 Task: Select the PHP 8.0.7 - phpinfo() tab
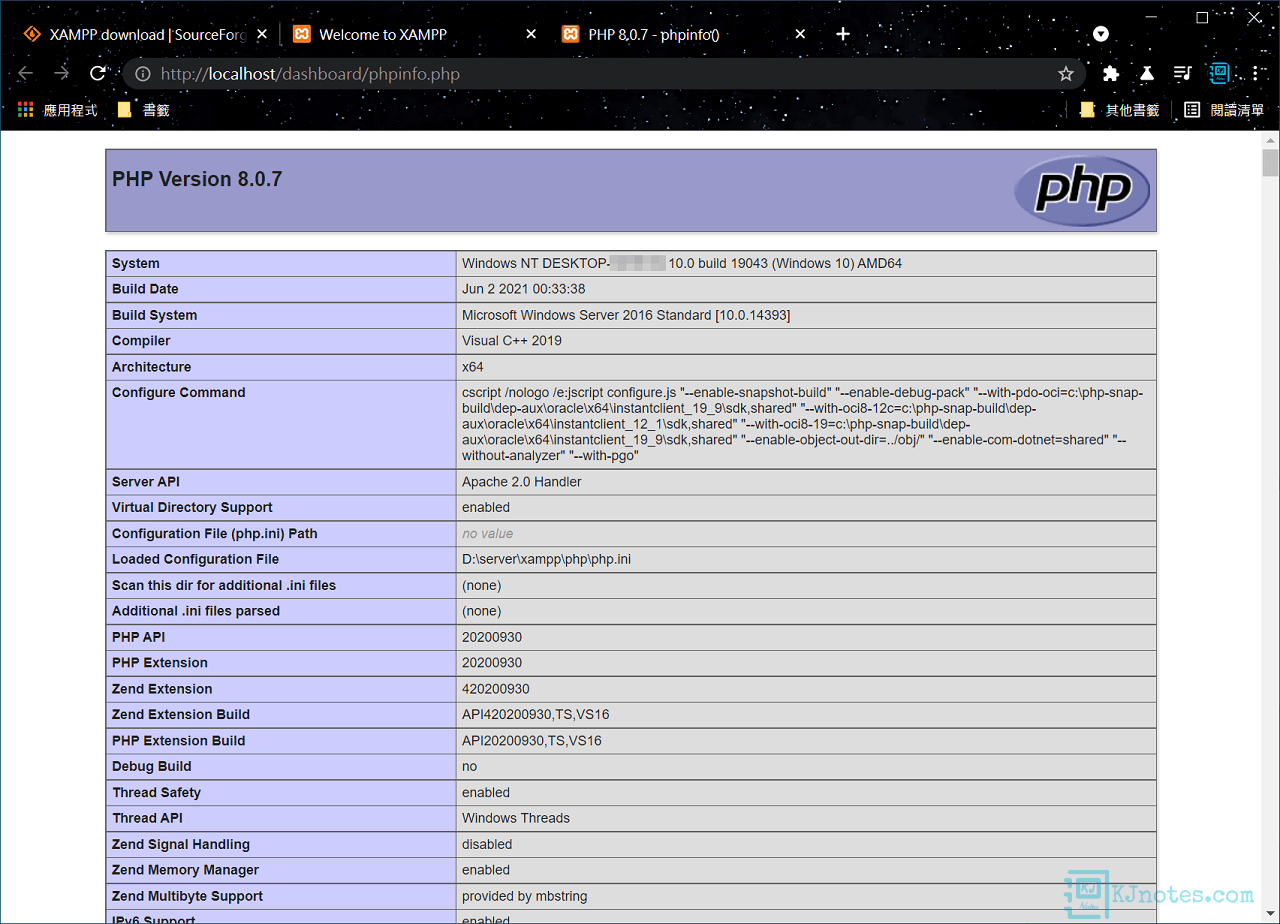tap(683, 34)
